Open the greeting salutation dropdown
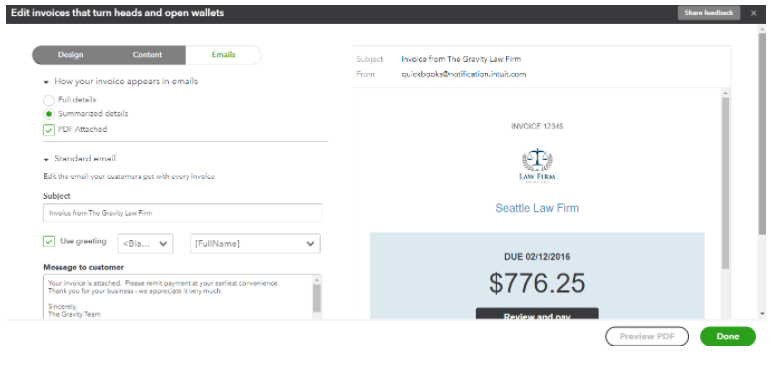The image size is (781, 366). pyautogui.click(x=145, y=244)
